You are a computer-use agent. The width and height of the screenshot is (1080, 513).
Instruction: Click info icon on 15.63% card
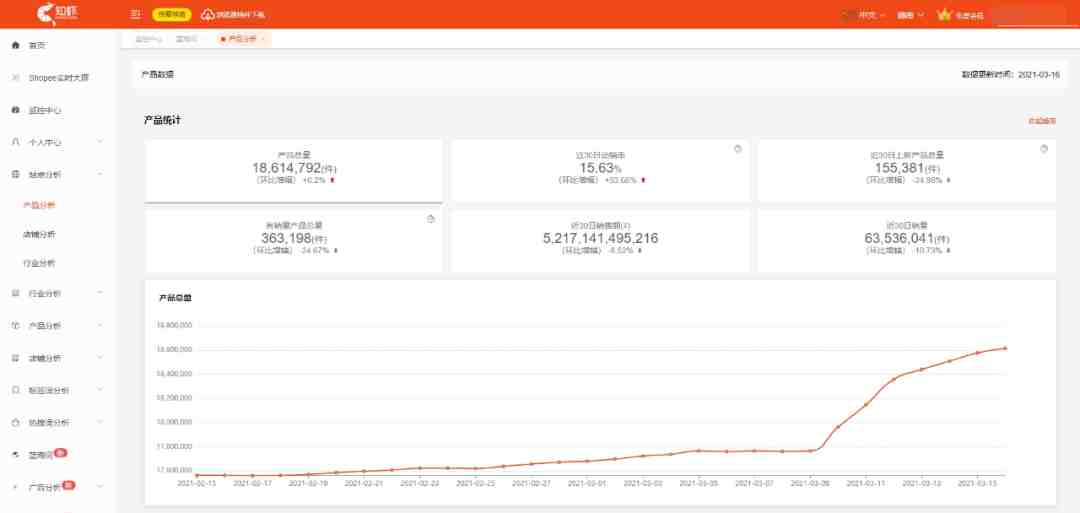pyautogui.click(x=738, y=149)
